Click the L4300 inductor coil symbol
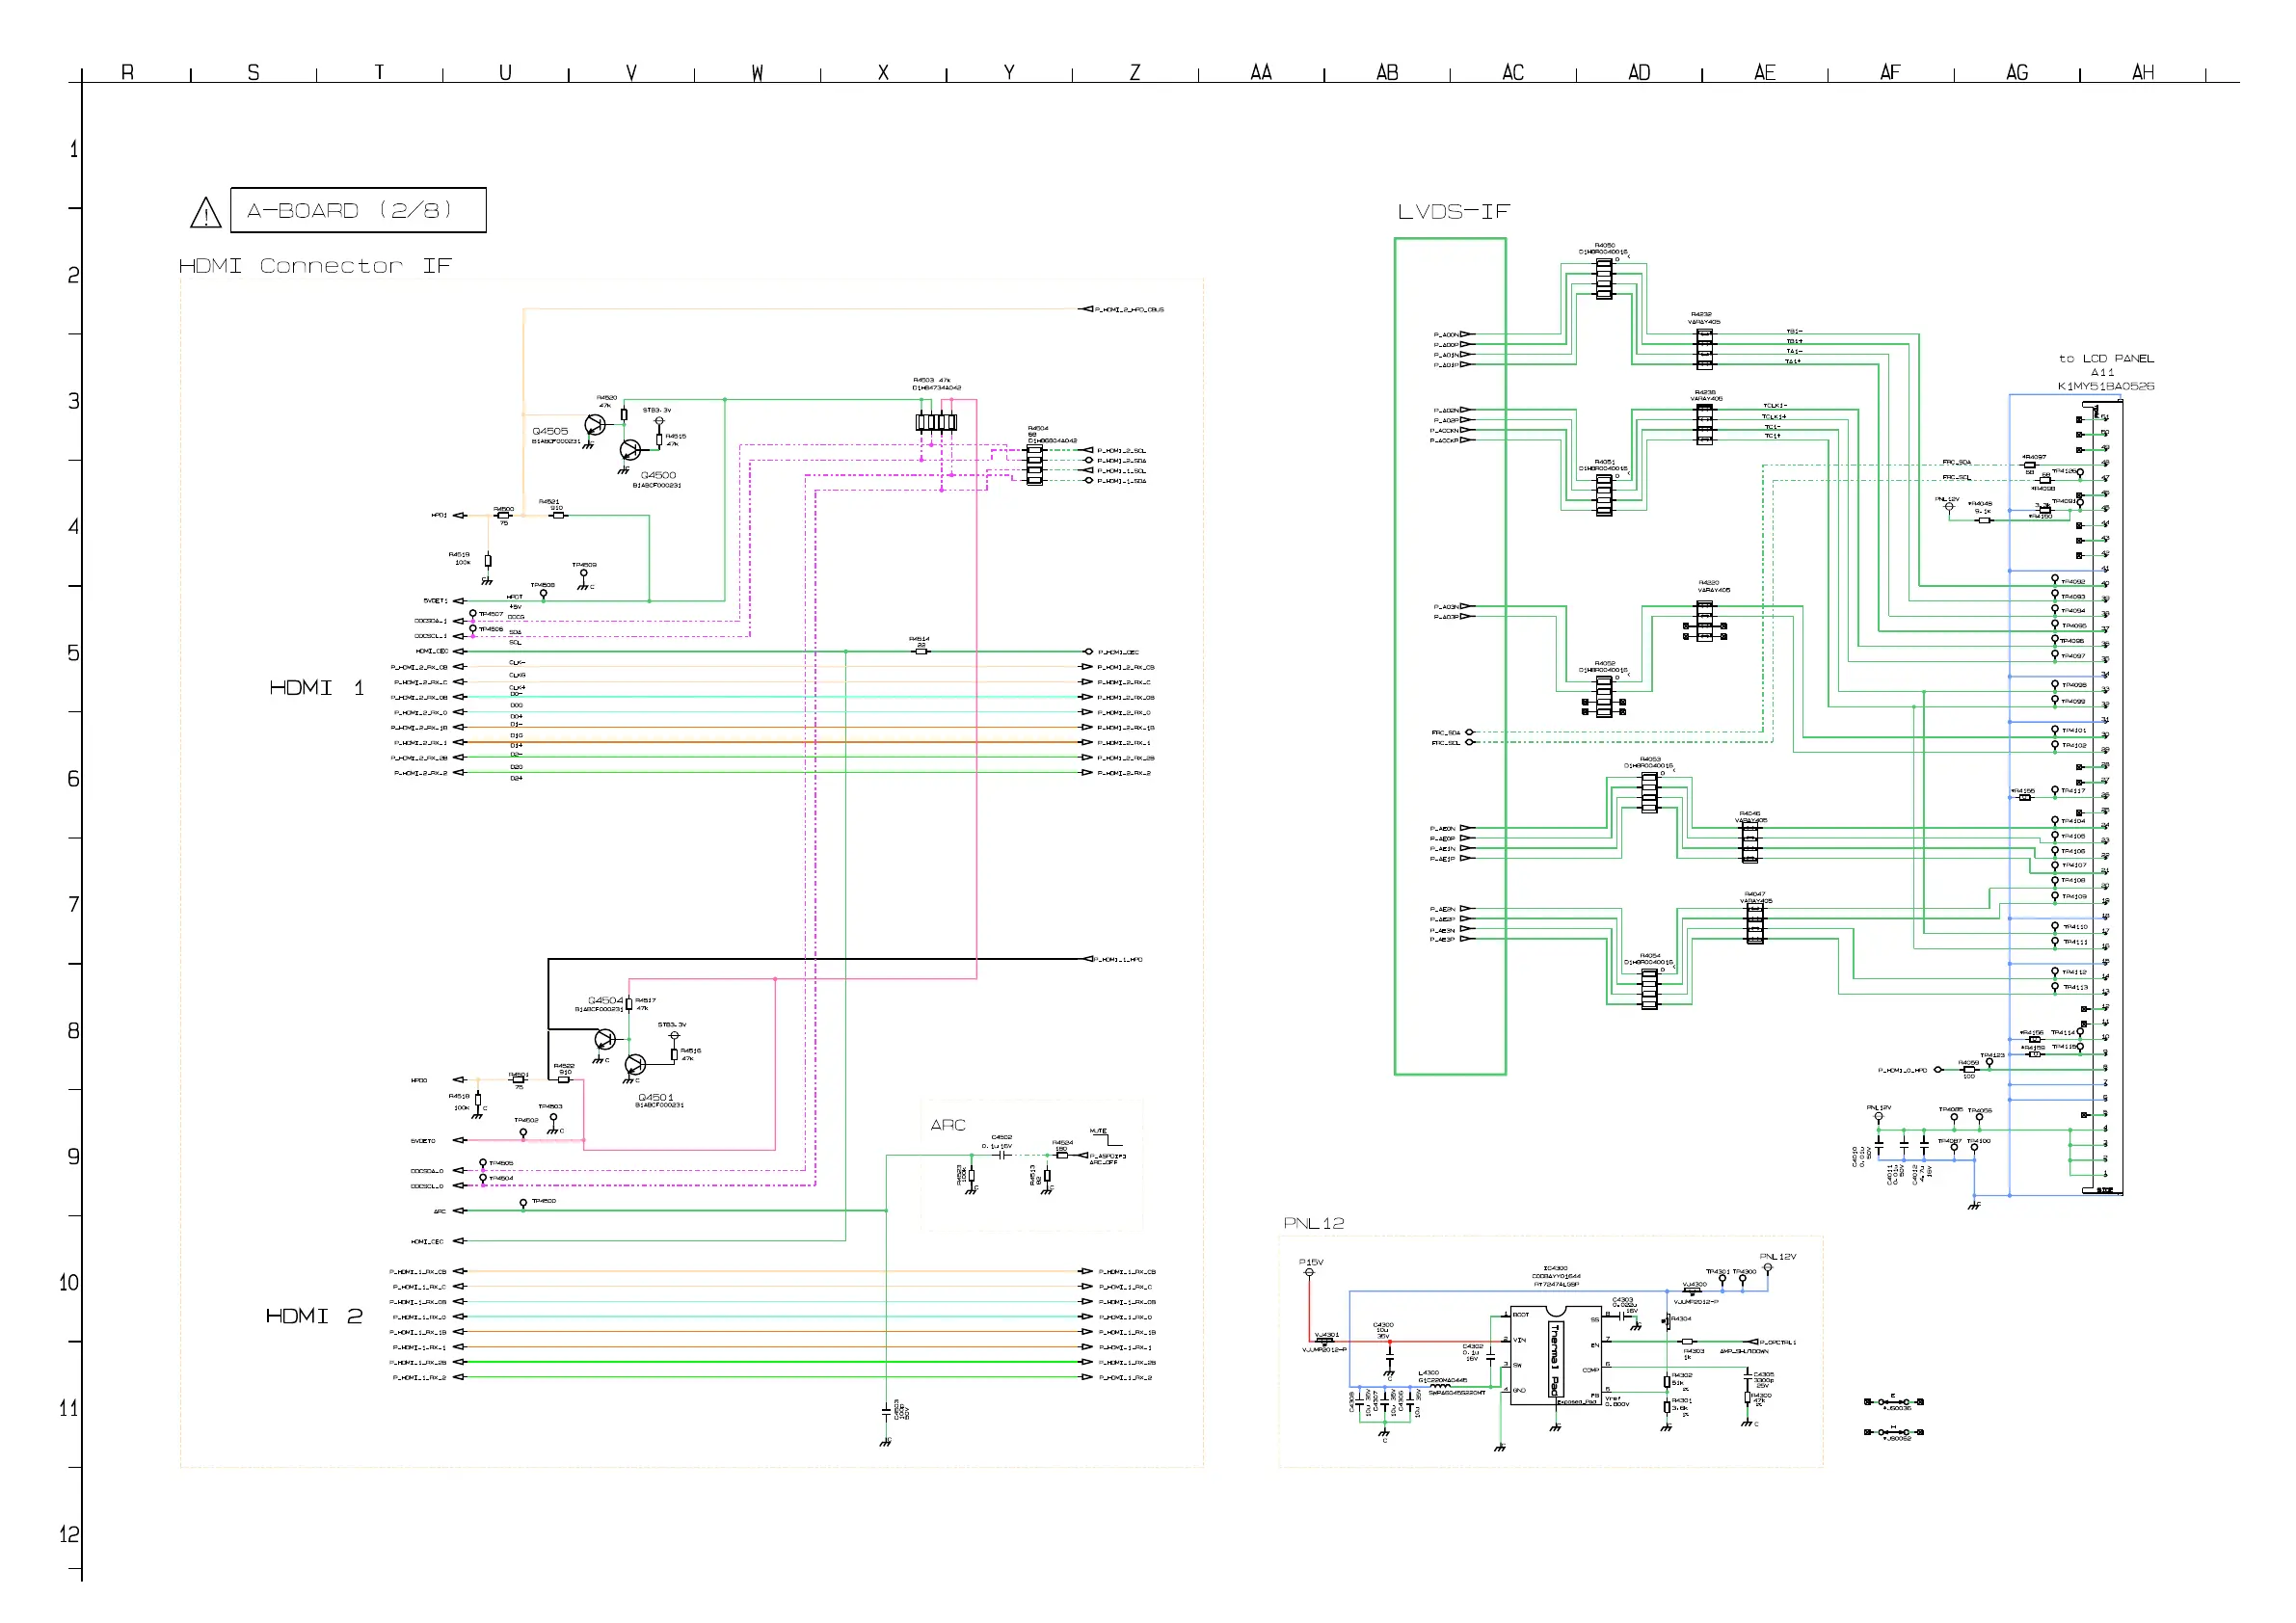The height and width of the screenshot is (1623, 2296). coord(1440,1386)
